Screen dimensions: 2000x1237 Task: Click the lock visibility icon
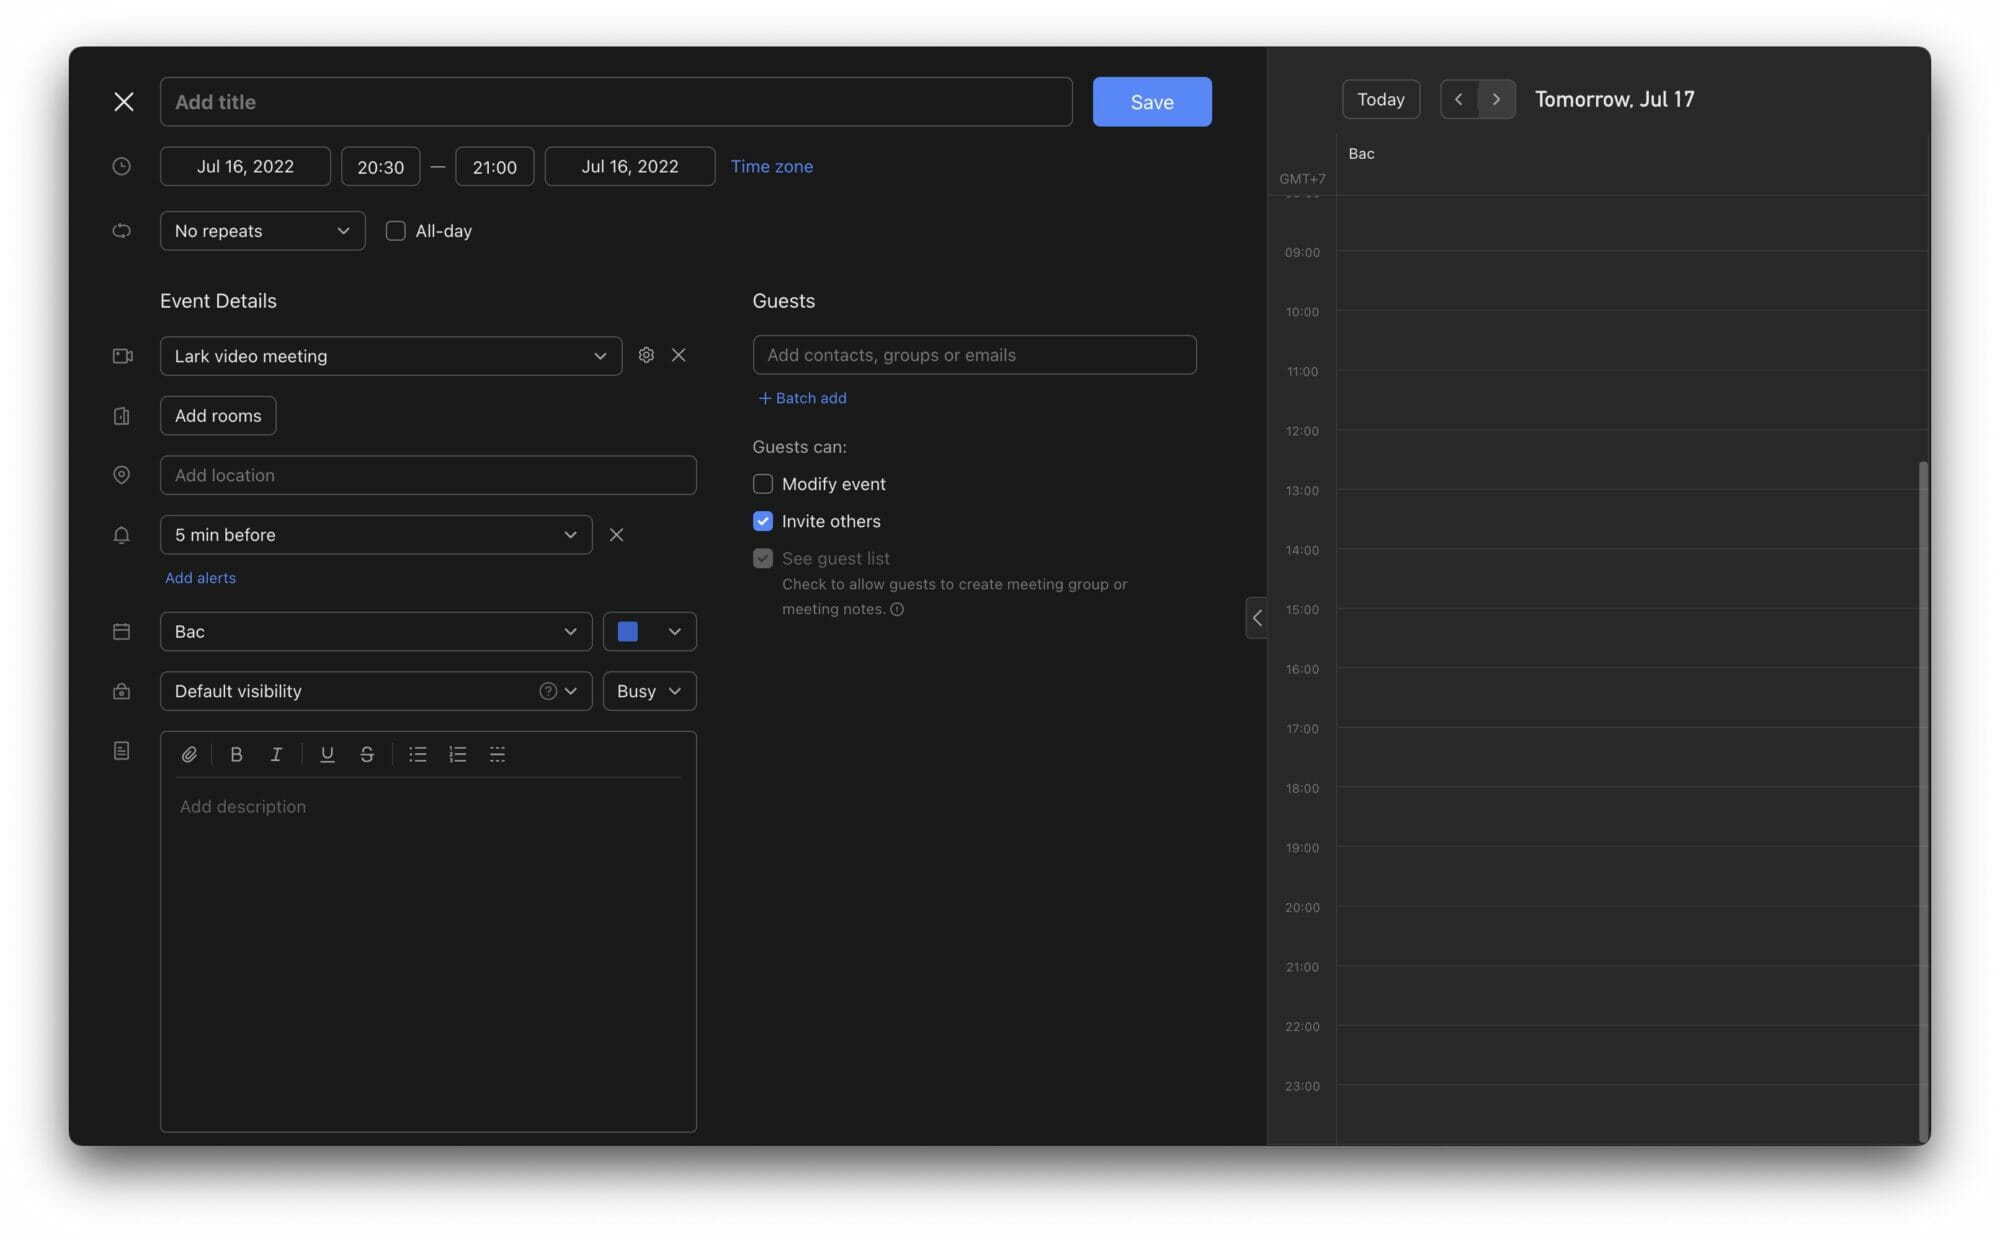pos(121,691)
